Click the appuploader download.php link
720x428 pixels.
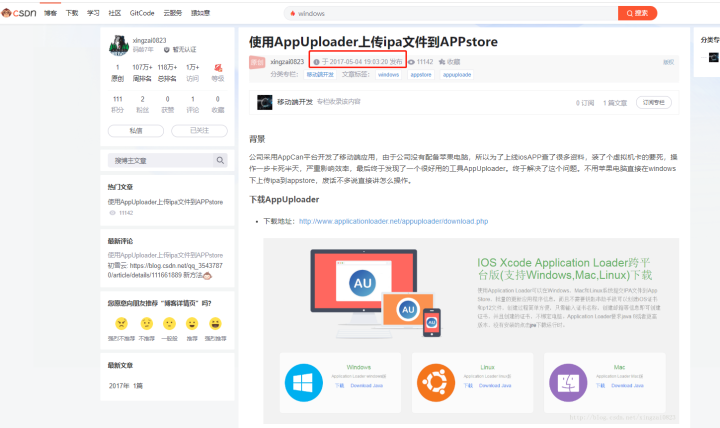(394, 221)
